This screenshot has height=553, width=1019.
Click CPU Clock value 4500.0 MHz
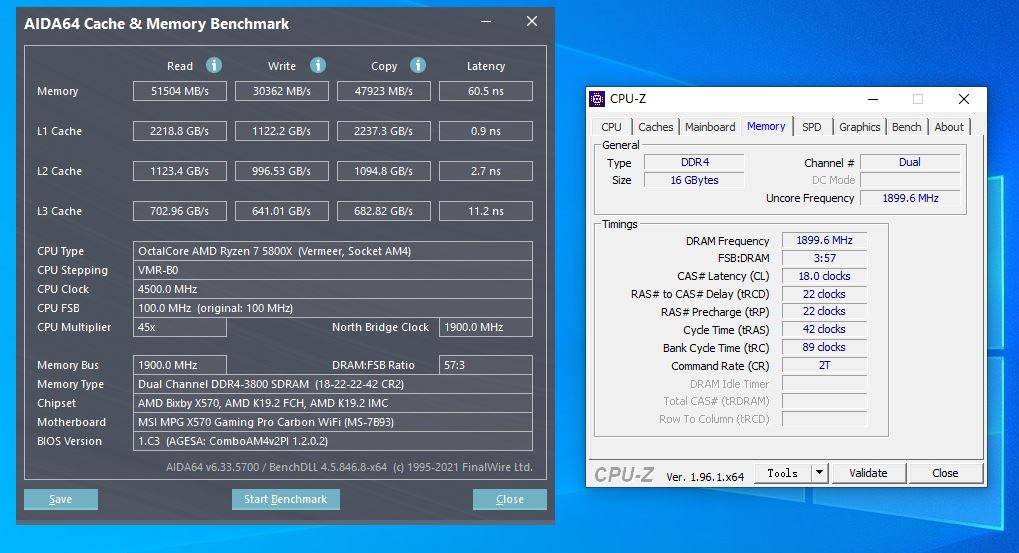pos(333,289)
